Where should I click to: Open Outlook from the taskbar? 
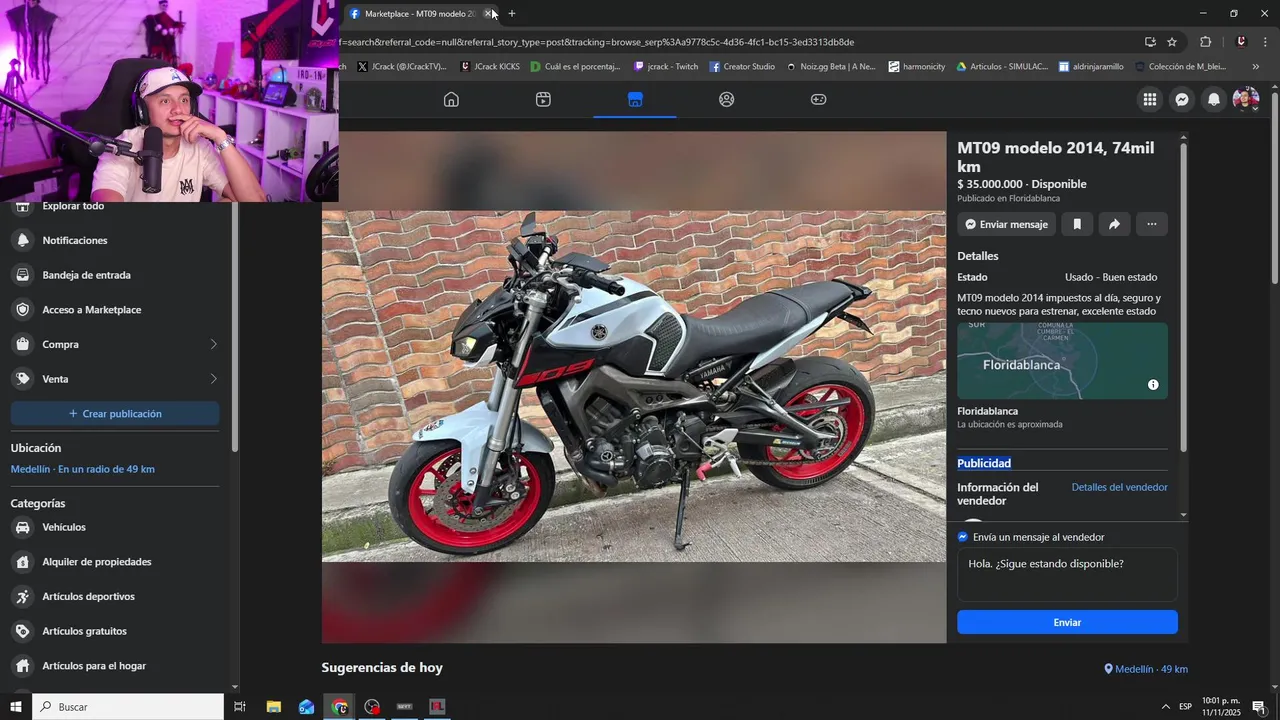[x=307, y=707]
